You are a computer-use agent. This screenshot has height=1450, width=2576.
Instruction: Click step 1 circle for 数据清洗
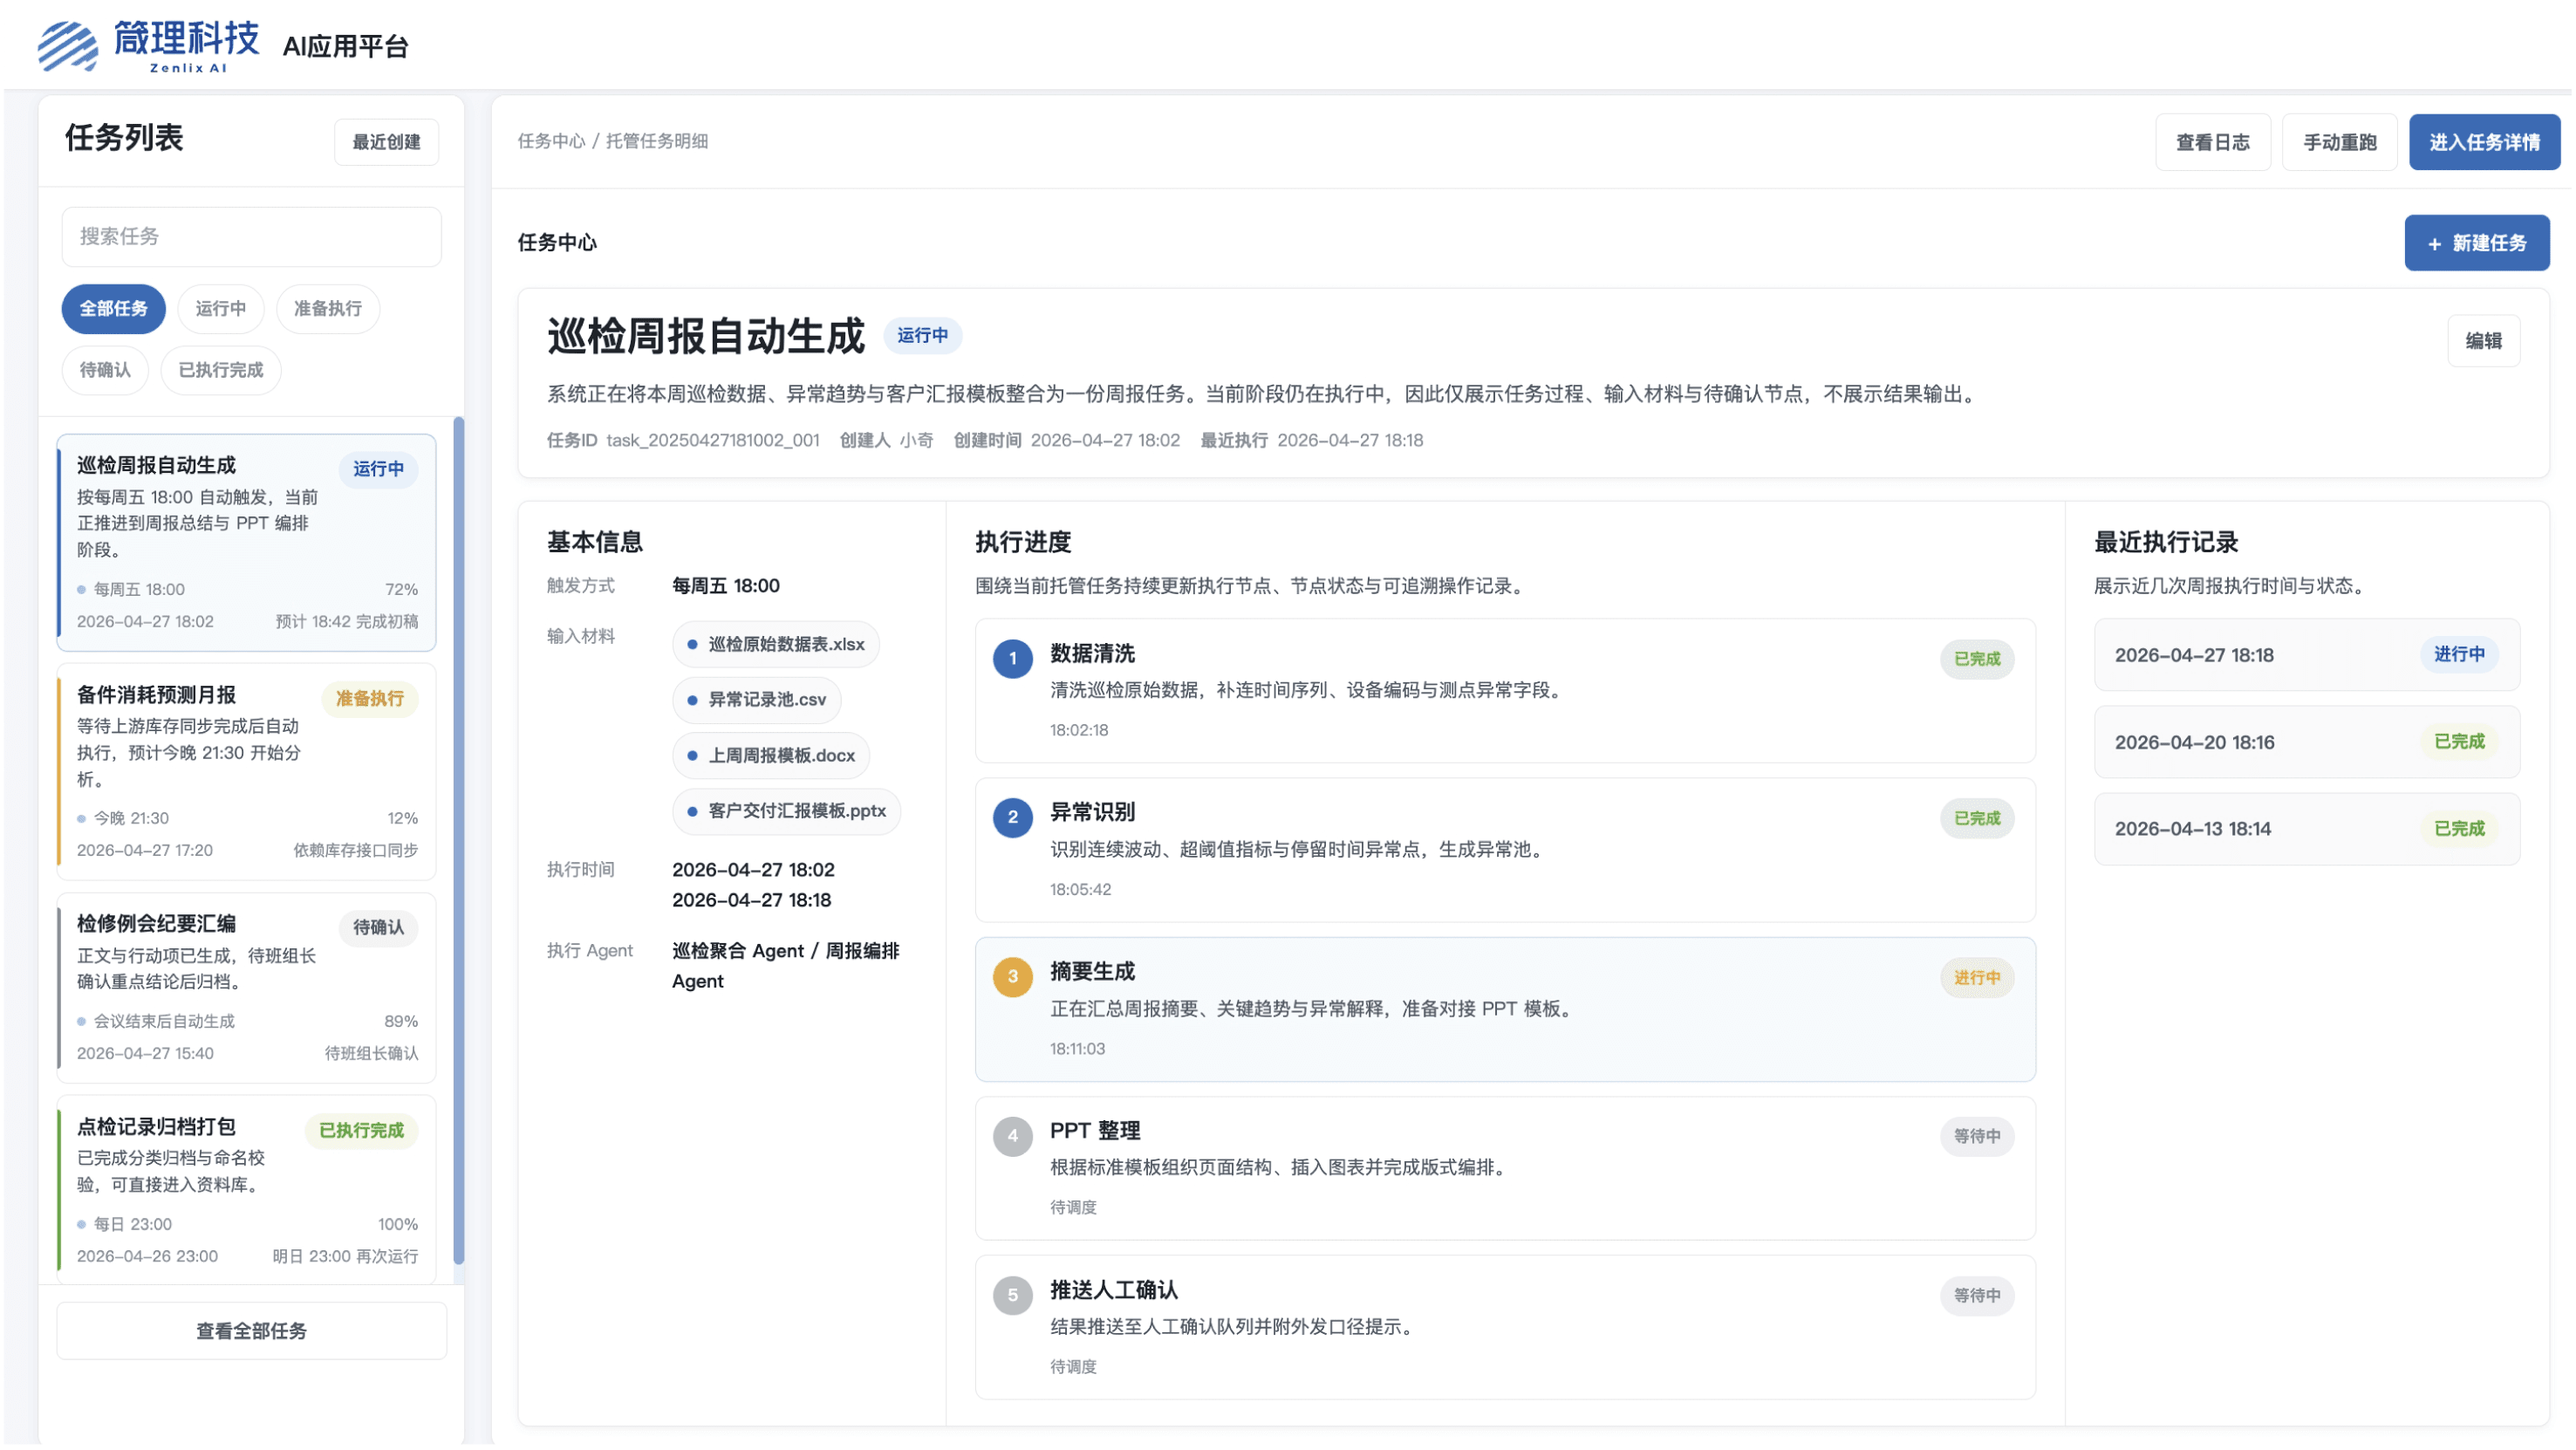click(1013, 659)
